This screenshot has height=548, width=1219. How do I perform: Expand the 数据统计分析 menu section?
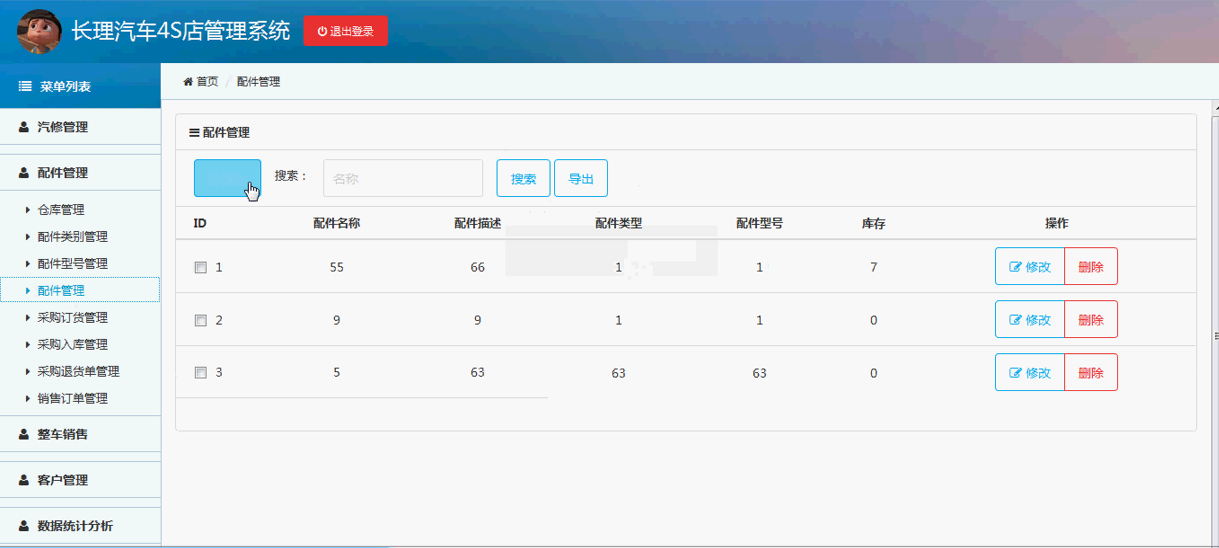(80, 526)
